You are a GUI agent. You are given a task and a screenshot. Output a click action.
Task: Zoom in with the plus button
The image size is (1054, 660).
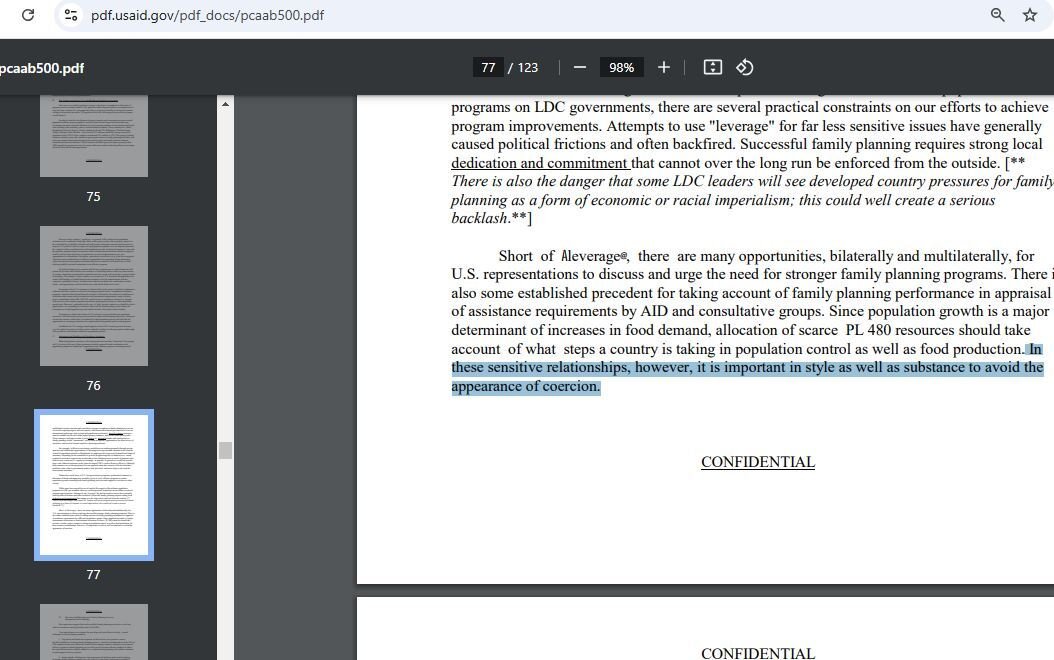(663, 67)
